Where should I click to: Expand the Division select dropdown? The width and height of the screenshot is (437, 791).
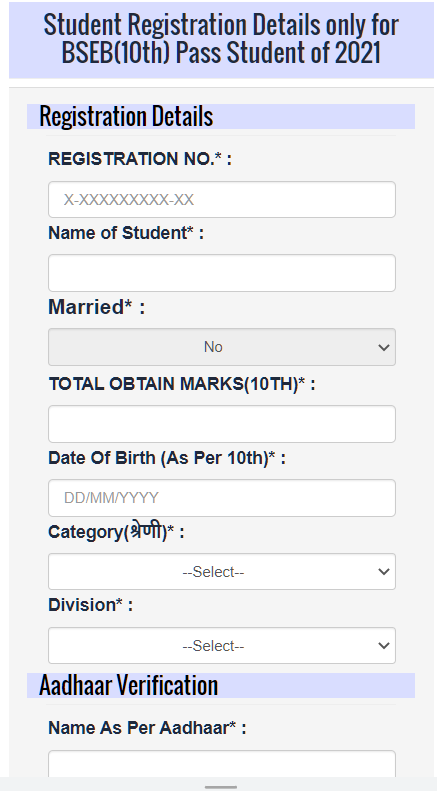[222, 646]
